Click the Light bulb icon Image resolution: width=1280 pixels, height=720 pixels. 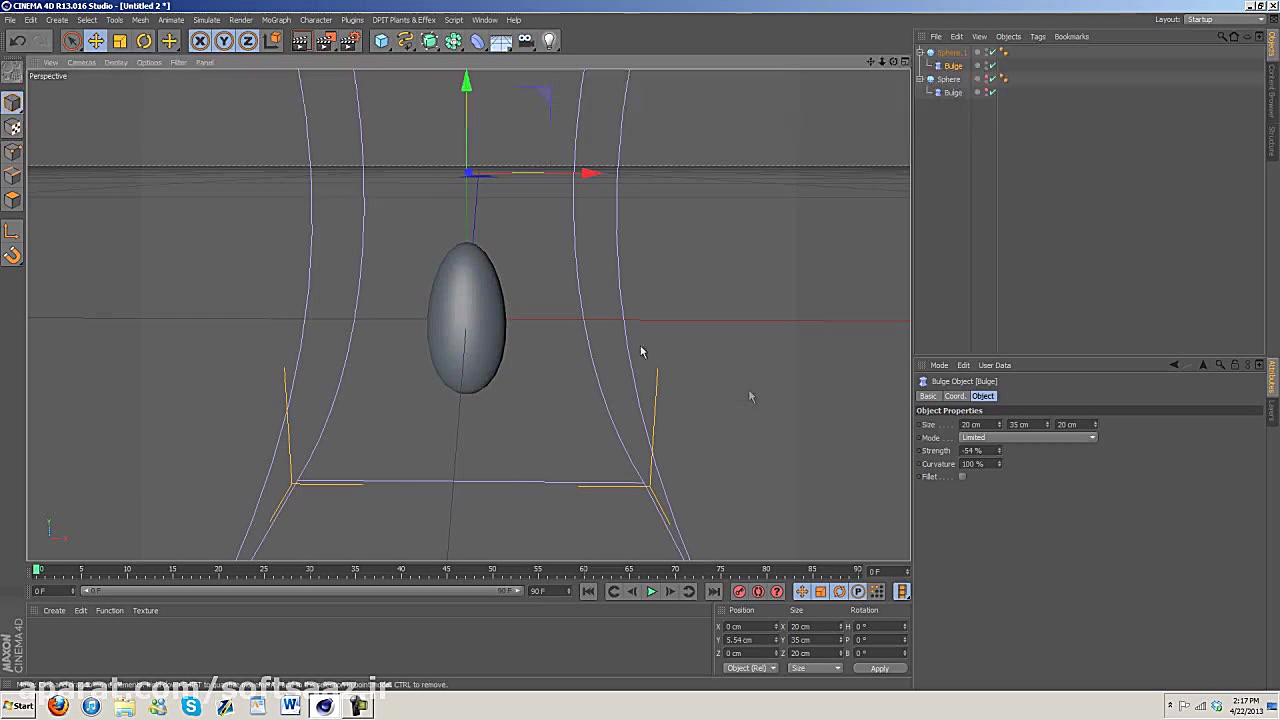(x=549, y=41)
